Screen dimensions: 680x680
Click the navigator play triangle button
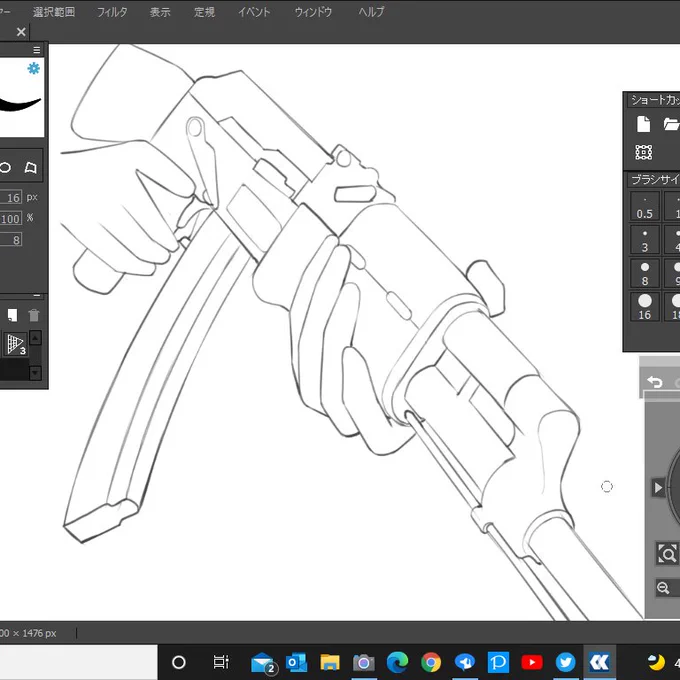[658, 488]
